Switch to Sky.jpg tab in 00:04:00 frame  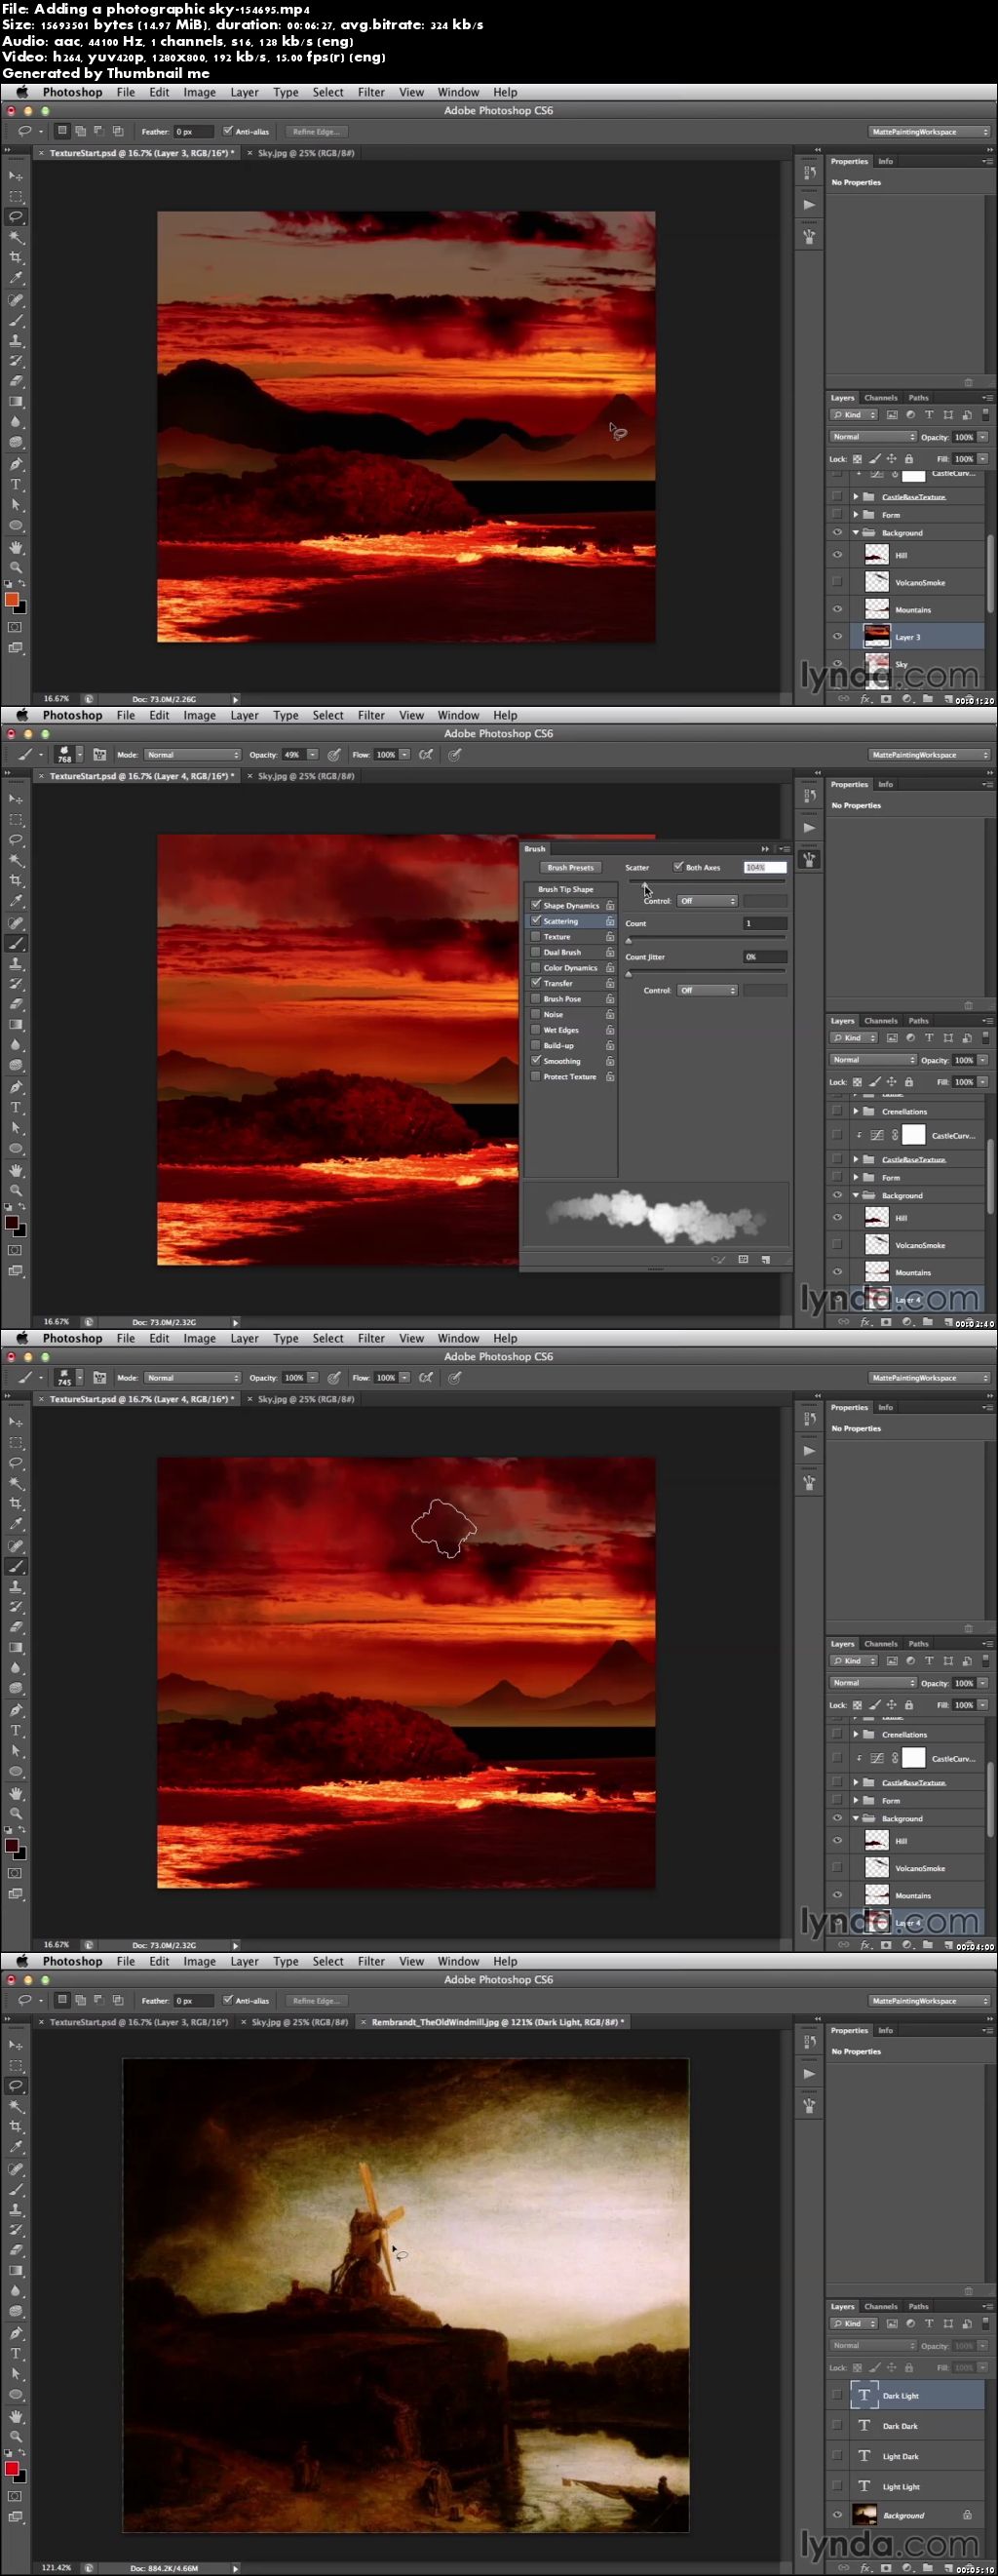[x=306, y=1399]
